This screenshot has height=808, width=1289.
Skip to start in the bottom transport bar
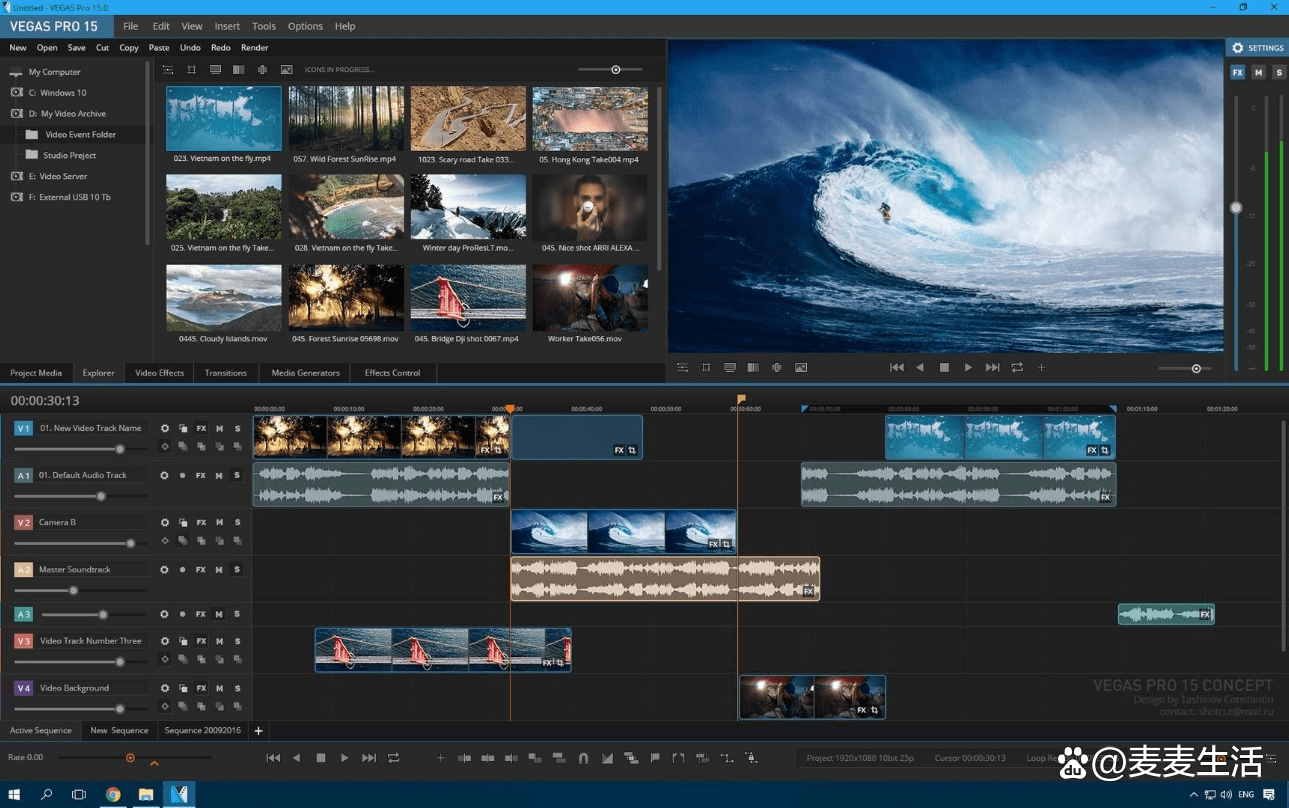click(x=273, y=758)
